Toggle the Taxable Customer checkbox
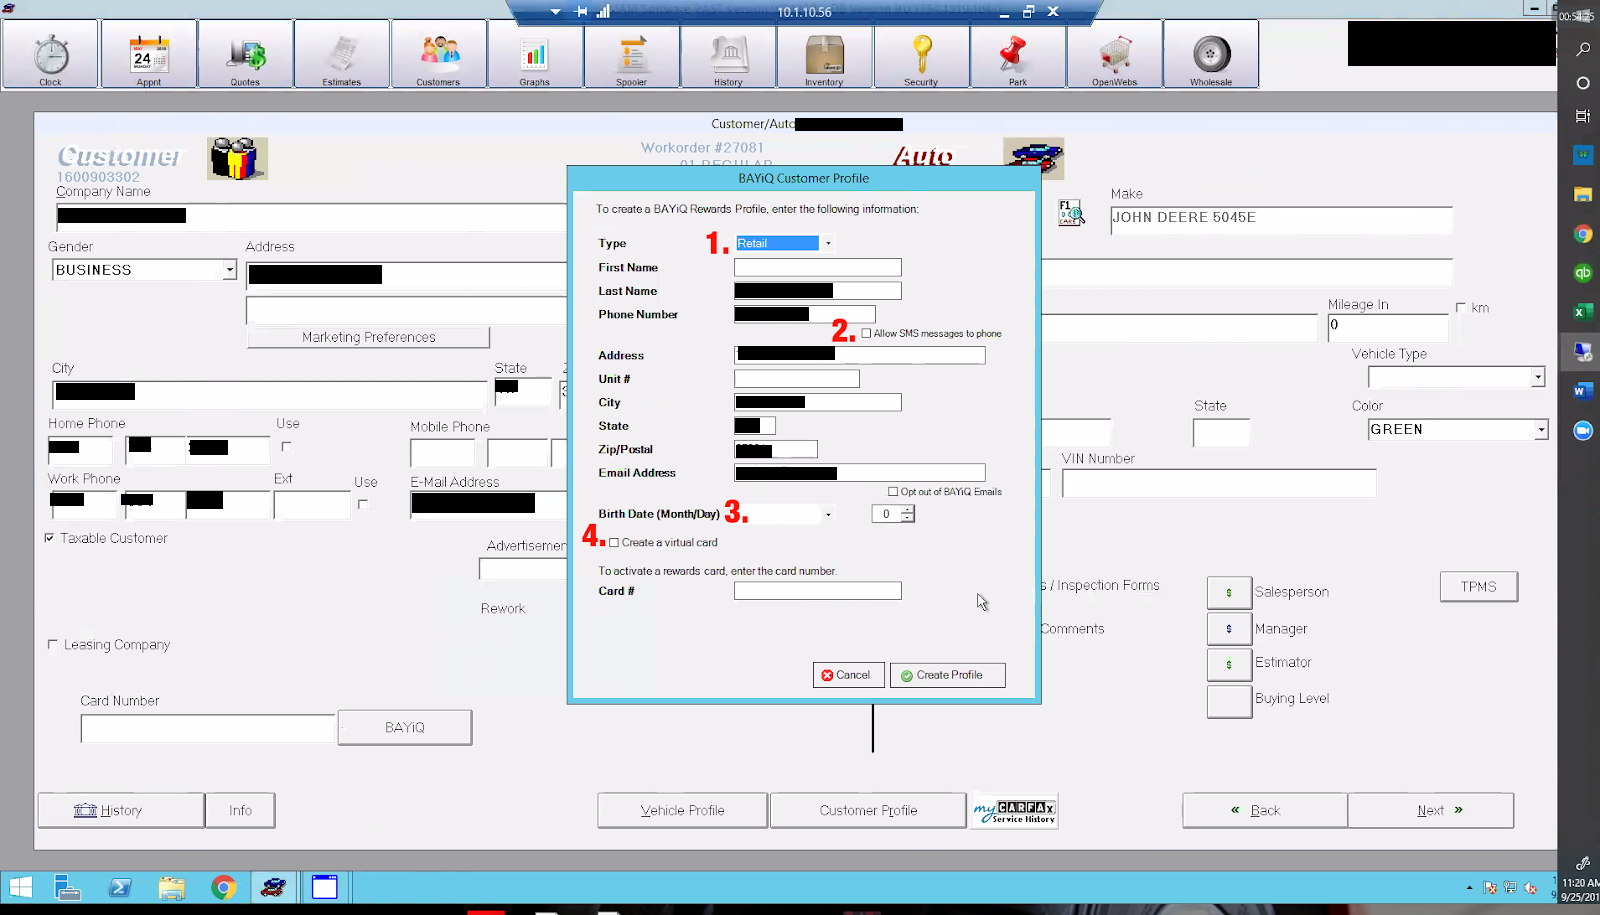Image resolution: width=1600 pixels, height=915 pixels. click(49, 538)
